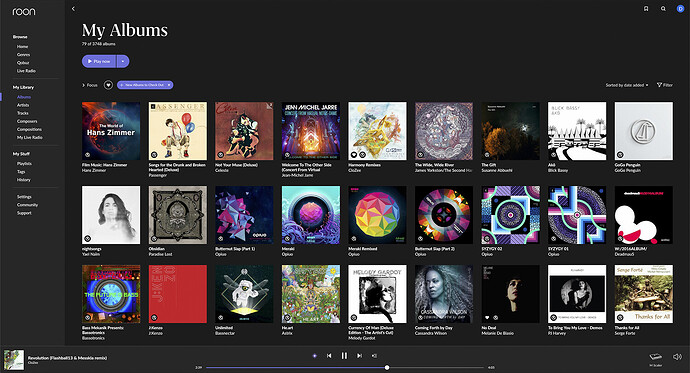The image size is (690, 373).
Task: Click the Qobuz badge on the GoGo Penguin cover
Action: point(620,155)
